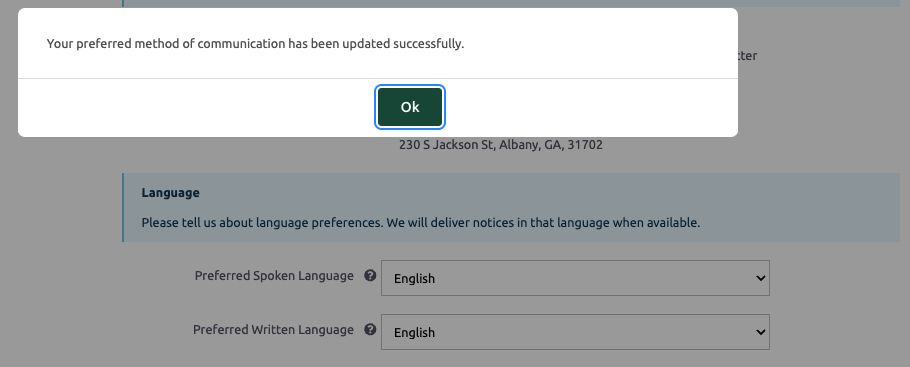The height and width of the screenshot is (367, 910).
Task: Click the blue left border of Language section
Action: click(x=123, y=207)
